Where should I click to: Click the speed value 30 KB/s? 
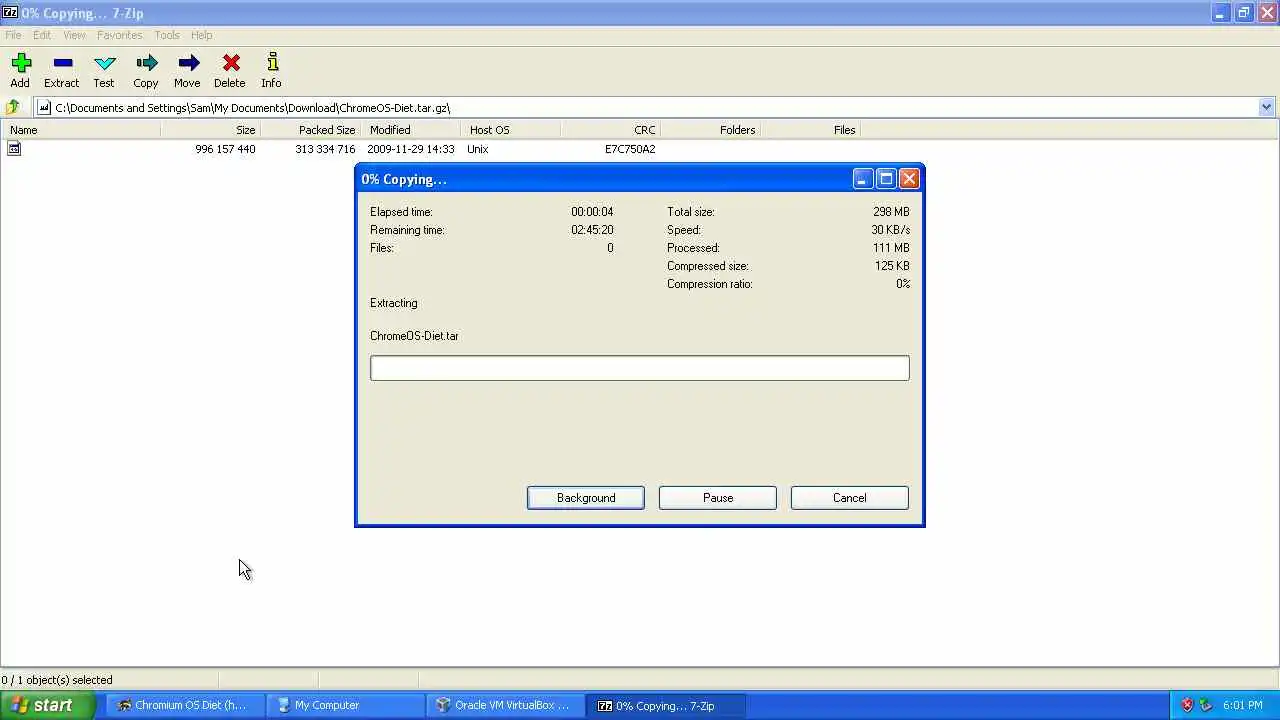(890, 230)
